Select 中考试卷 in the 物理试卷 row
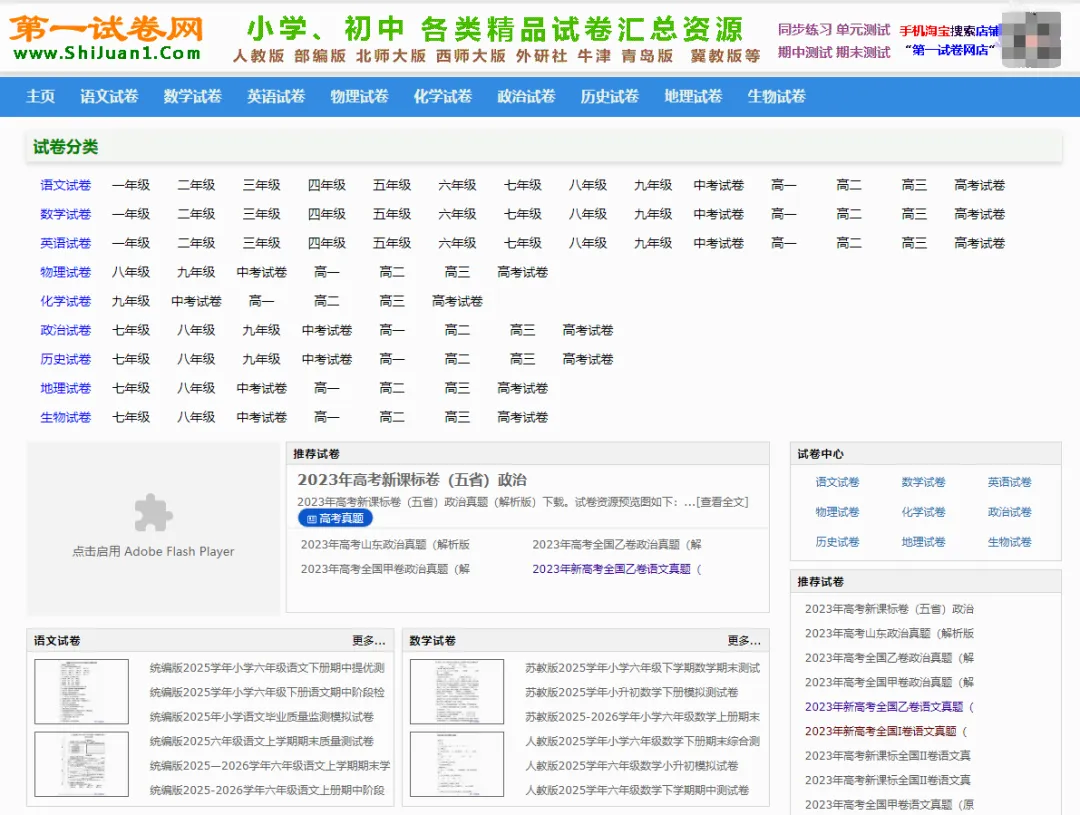 tap(262, 272)
